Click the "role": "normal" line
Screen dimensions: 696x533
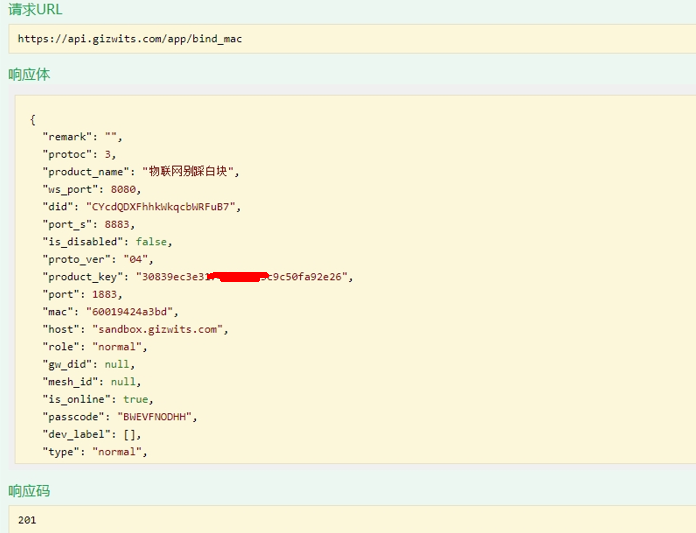click(x=95, y=347)
